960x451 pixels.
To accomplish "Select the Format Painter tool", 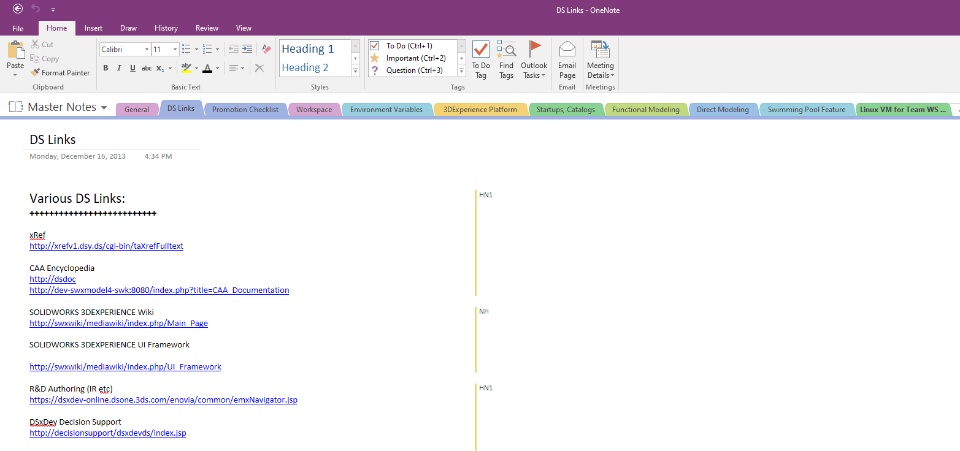I will (x=60, y=73).
